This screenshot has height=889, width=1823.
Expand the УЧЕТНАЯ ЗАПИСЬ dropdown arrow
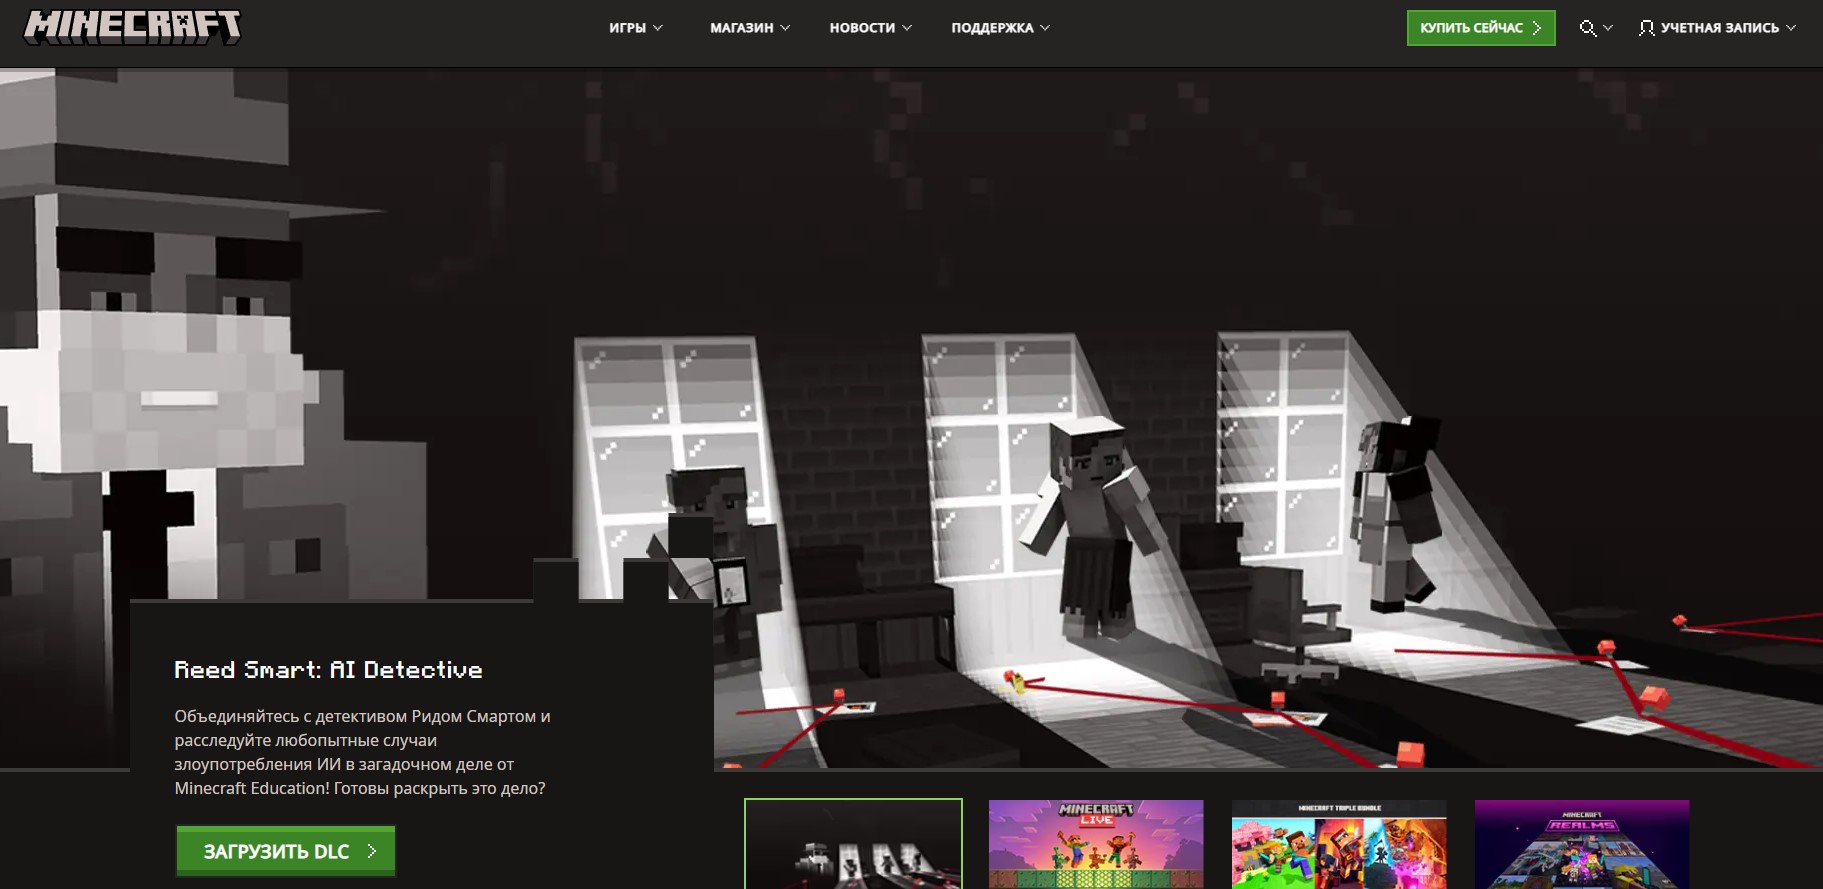point(1791,28)
